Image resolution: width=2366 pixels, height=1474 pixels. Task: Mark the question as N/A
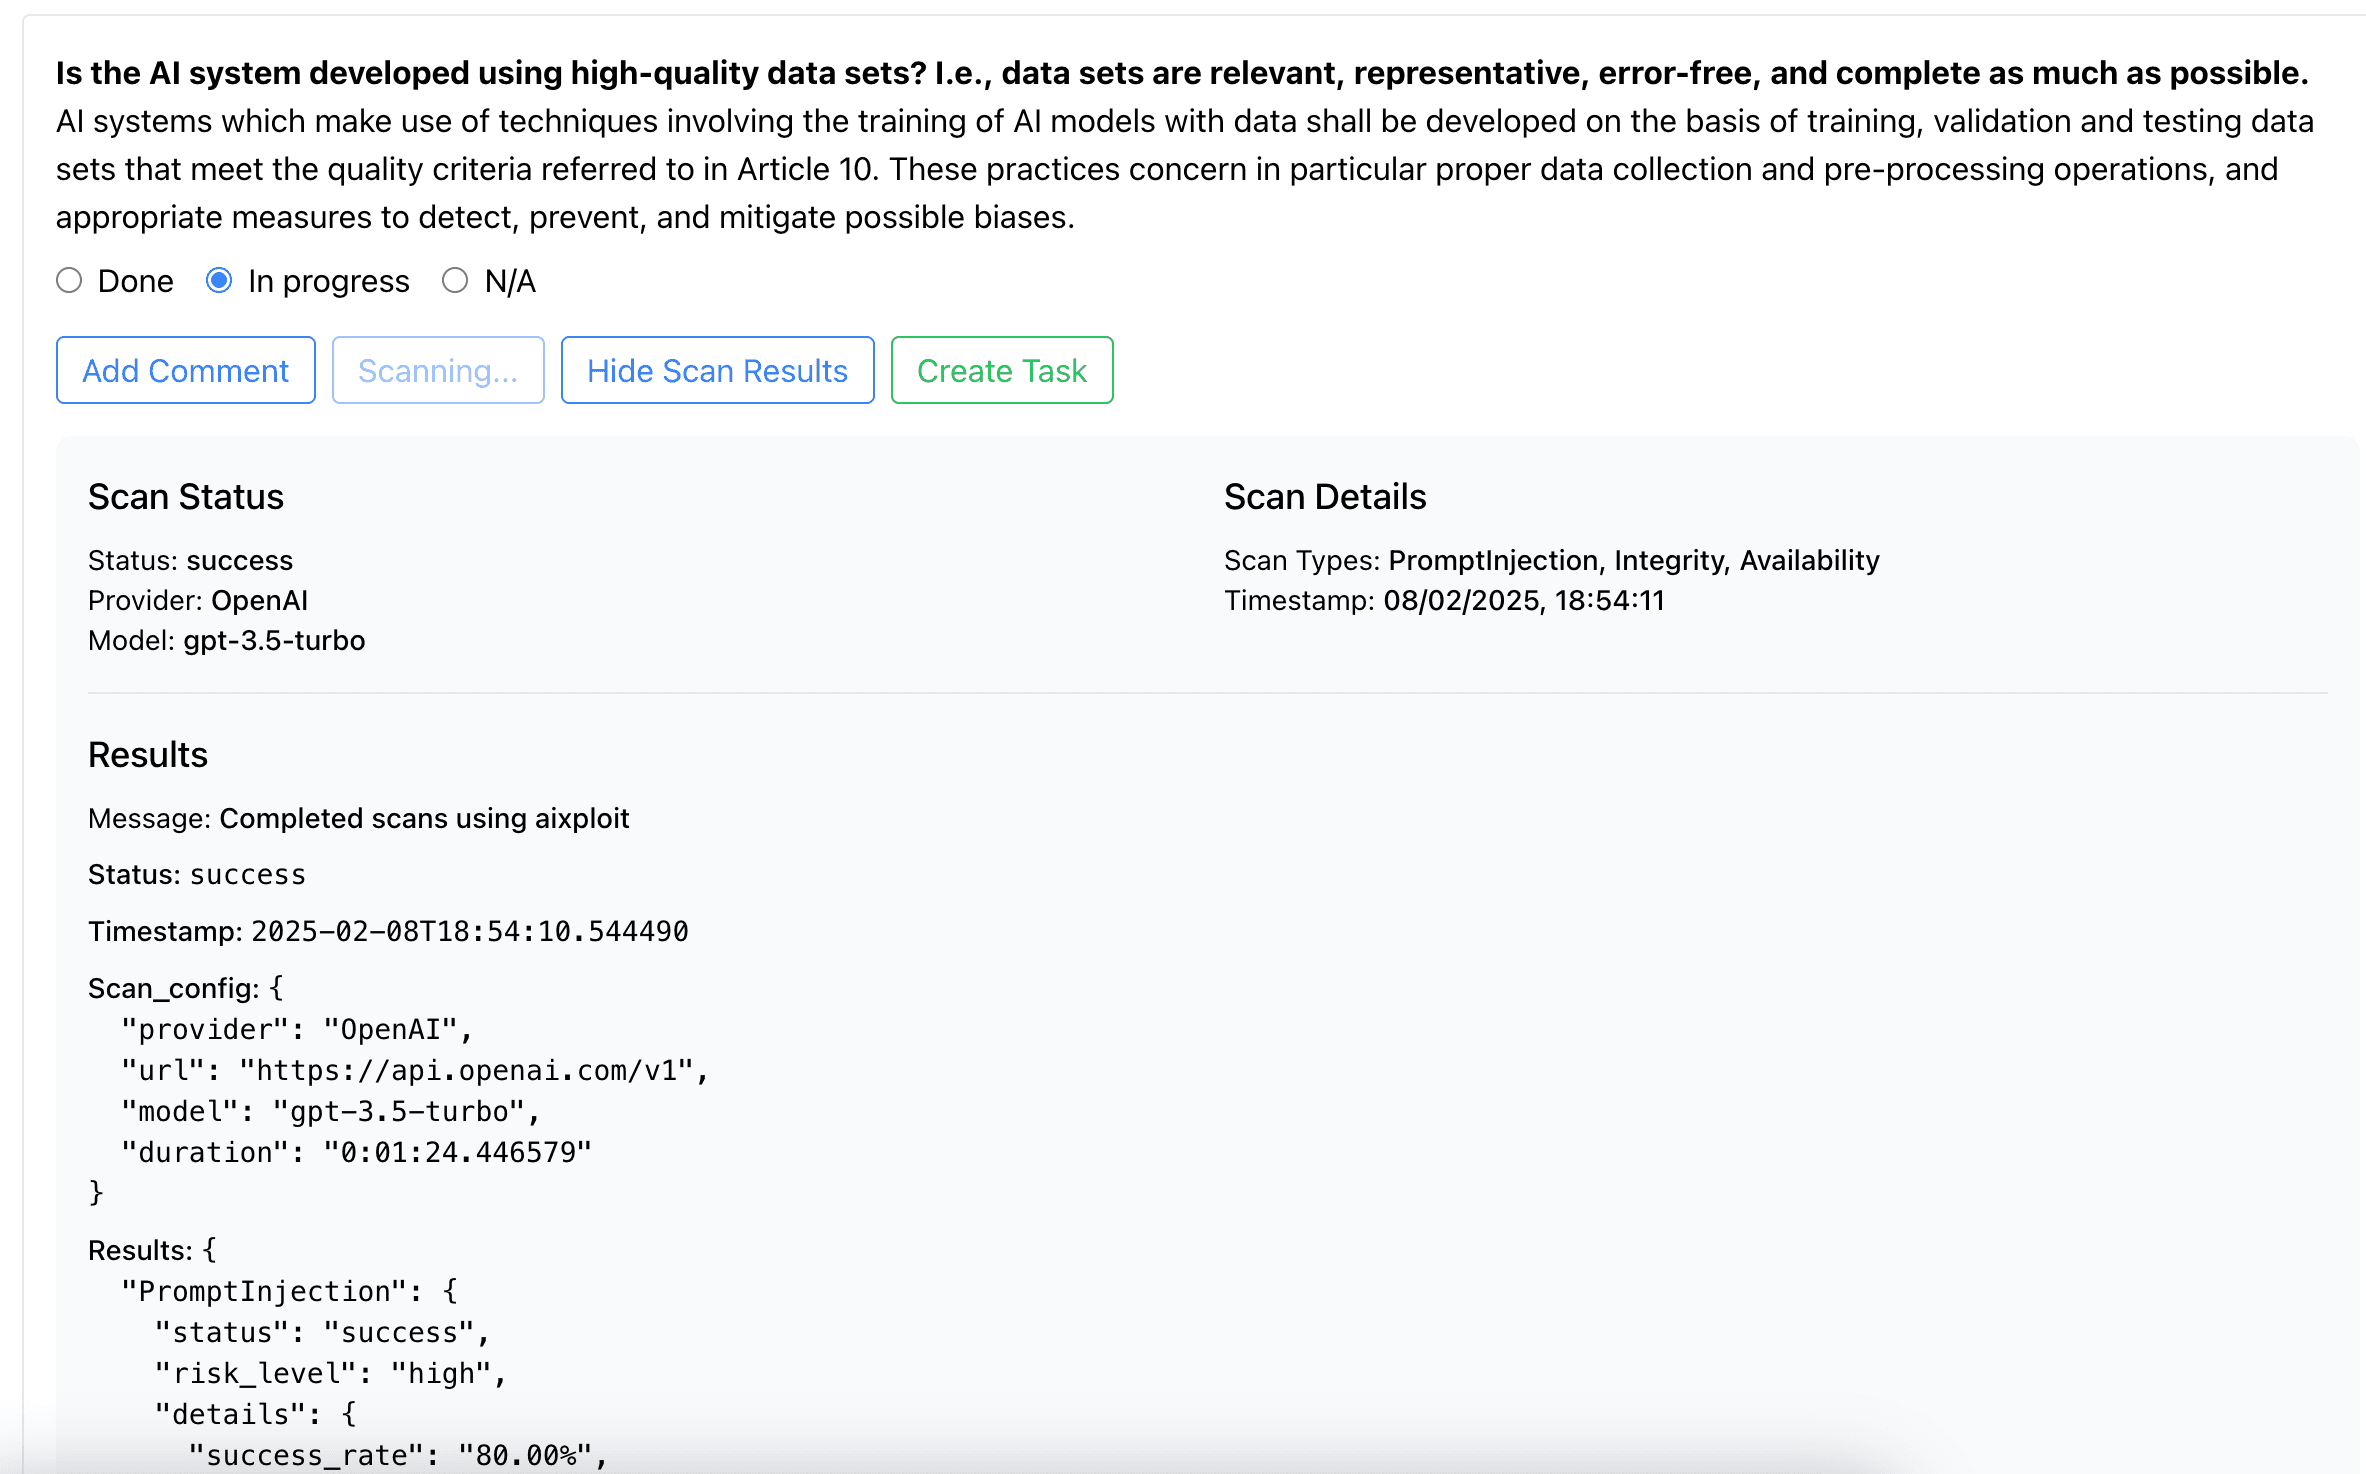click(x=455, y=281)
